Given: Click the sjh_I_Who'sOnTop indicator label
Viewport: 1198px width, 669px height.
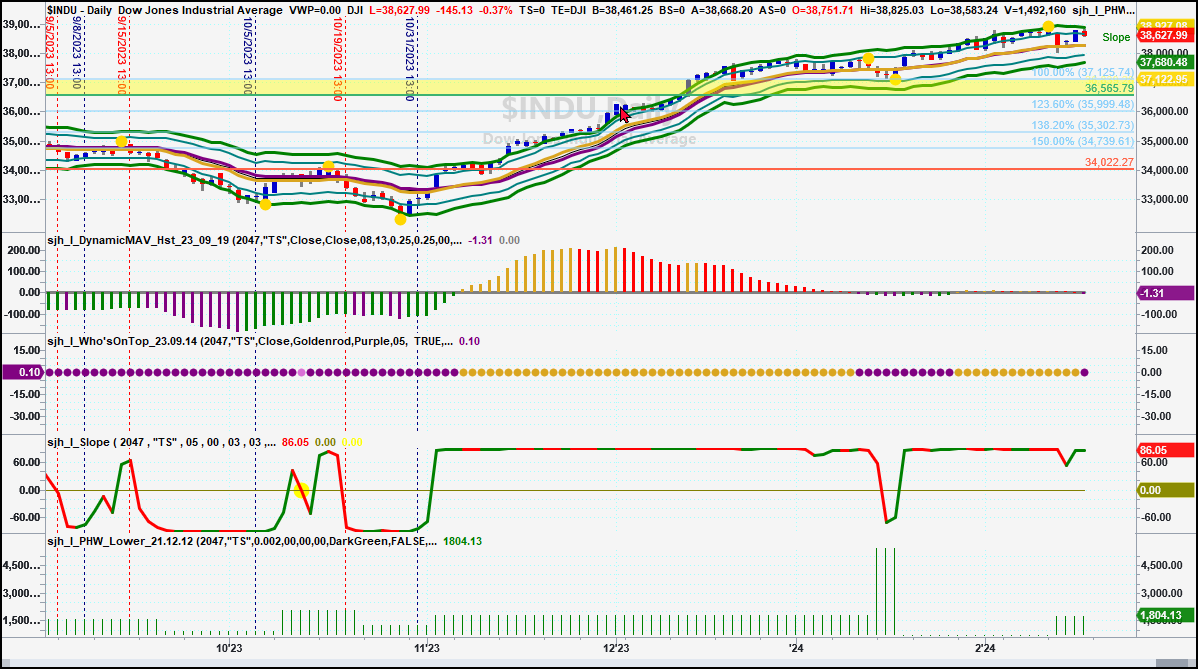Looking at the screenshot, I should tap(250, 341).
